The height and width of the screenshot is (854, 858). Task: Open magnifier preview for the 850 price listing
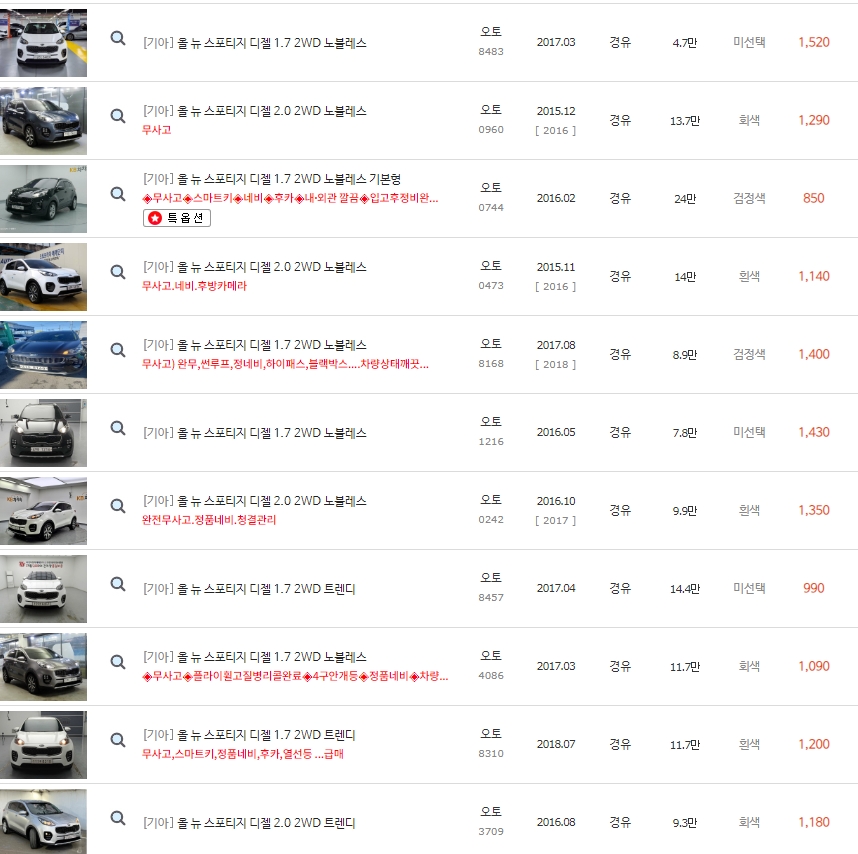[118, 194]
